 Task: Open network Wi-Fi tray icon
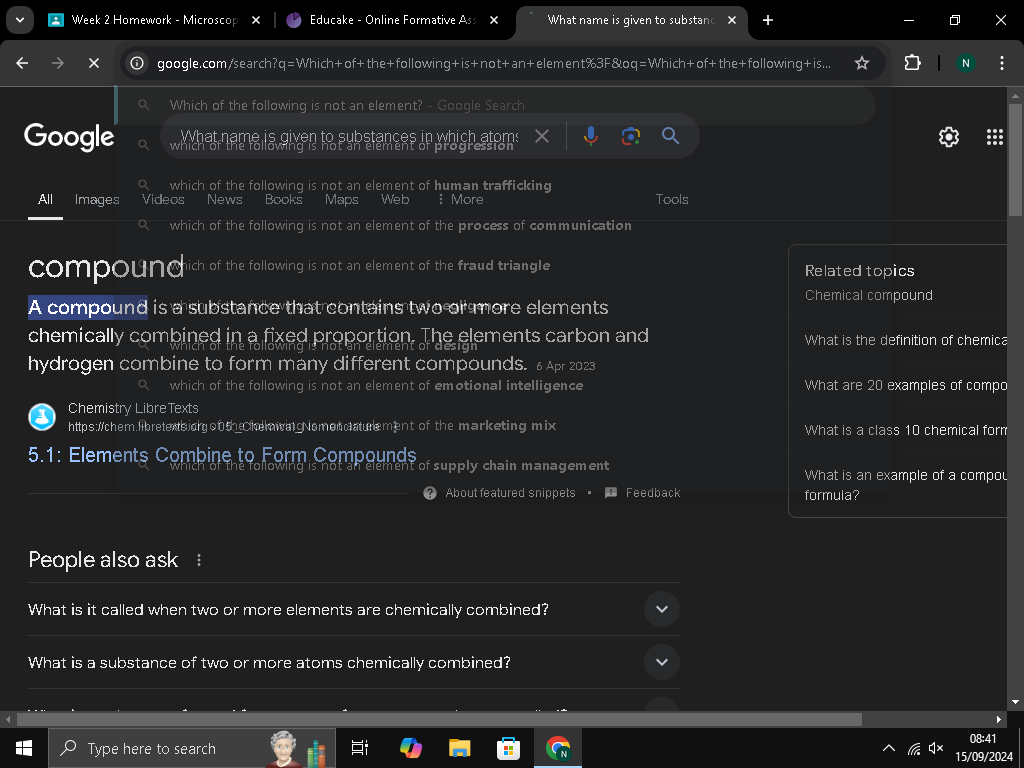click(x=914, y=748)
